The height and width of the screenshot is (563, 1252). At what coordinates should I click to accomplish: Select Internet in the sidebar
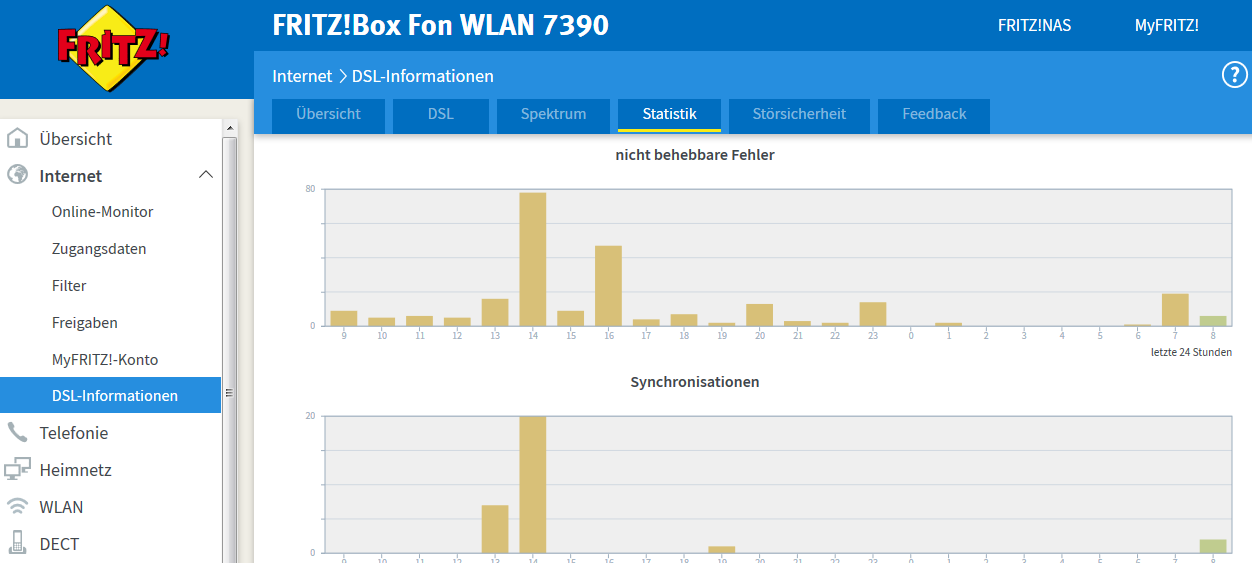point(71,176)
